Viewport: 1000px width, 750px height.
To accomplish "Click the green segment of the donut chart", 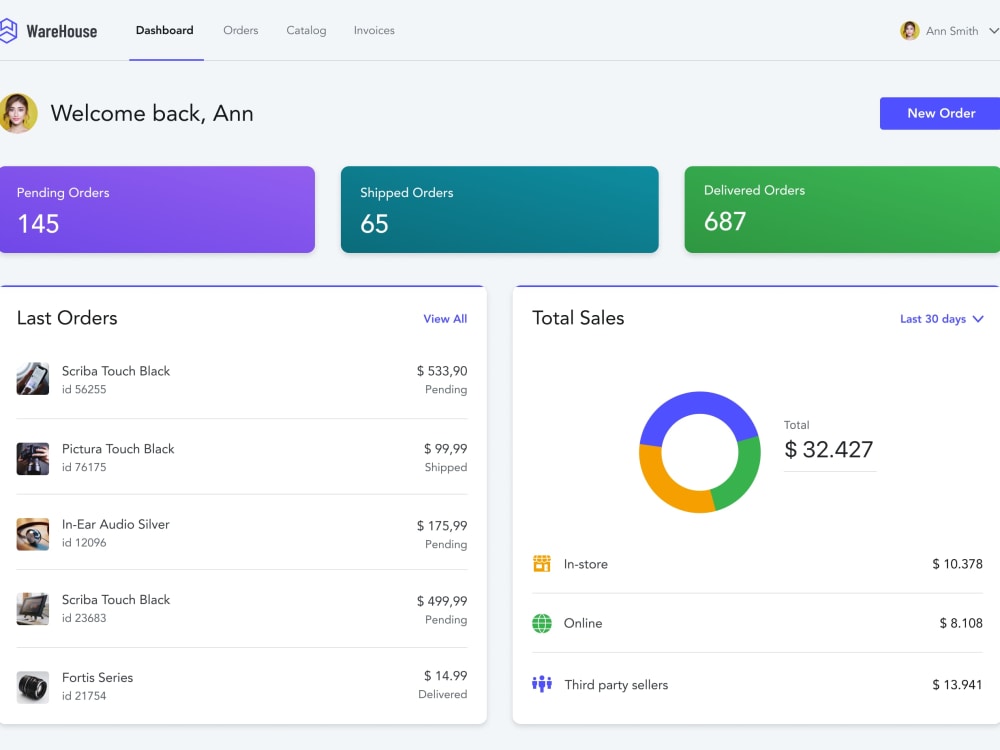I will [x=741, y=475].
